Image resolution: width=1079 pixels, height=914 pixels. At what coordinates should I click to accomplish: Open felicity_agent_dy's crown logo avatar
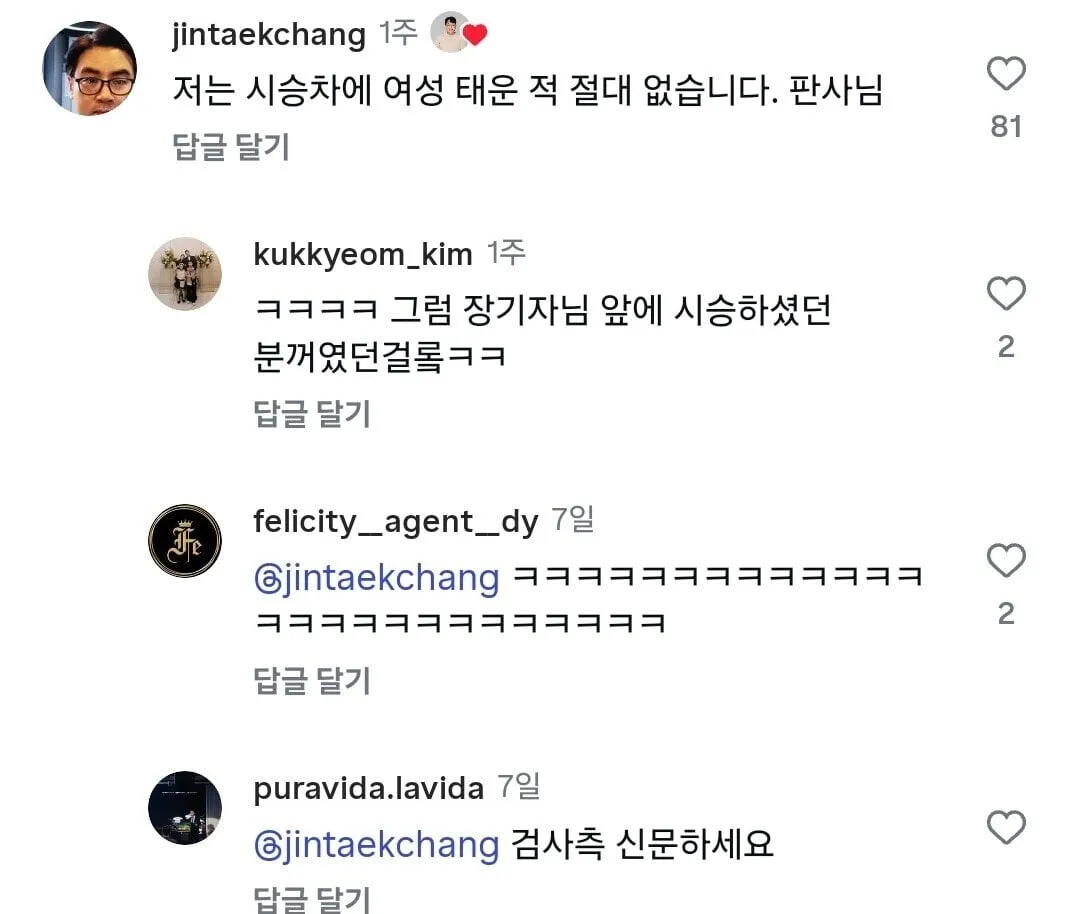185,540
